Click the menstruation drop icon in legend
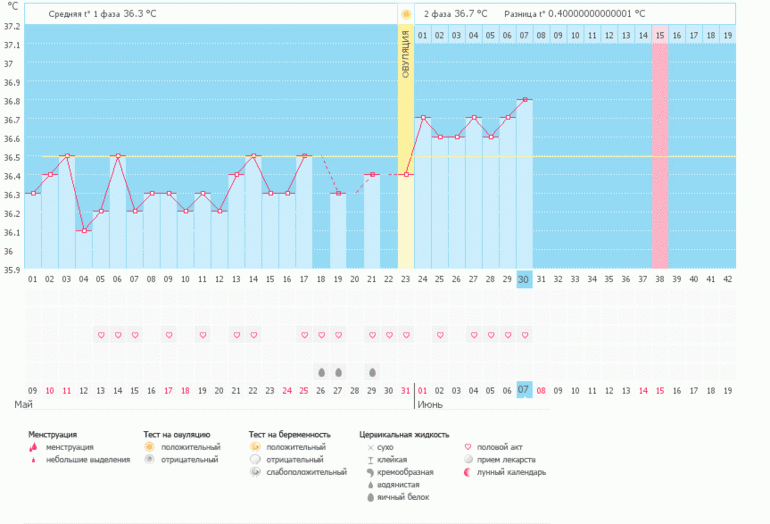Viewport: 770px width, 524px height. pos(33,447)
